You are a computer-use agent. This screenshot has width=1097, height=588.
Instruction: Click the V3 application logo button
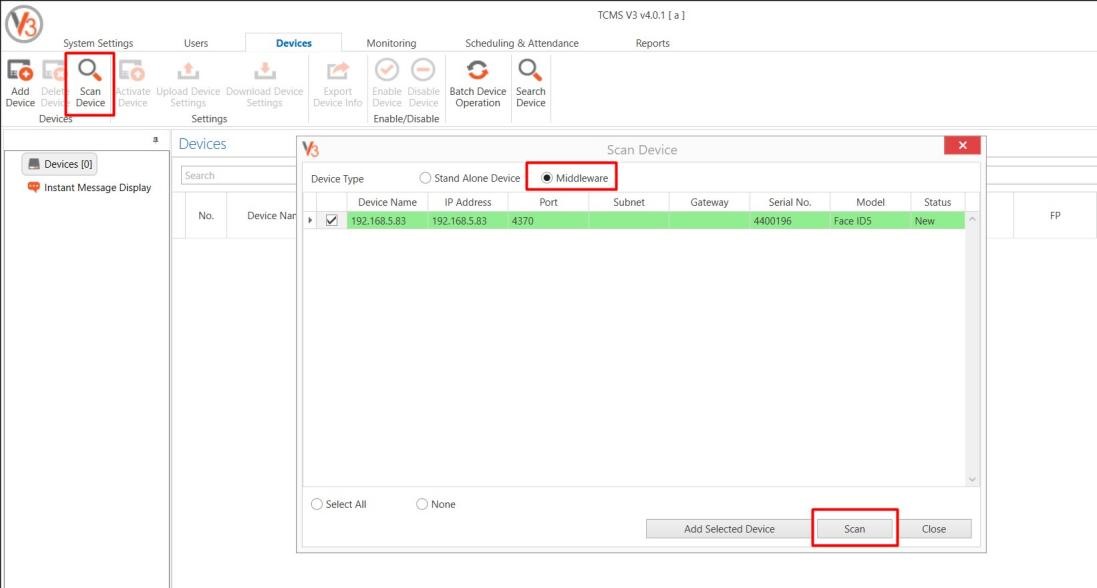pyautogui.click(x=24, y=23)
